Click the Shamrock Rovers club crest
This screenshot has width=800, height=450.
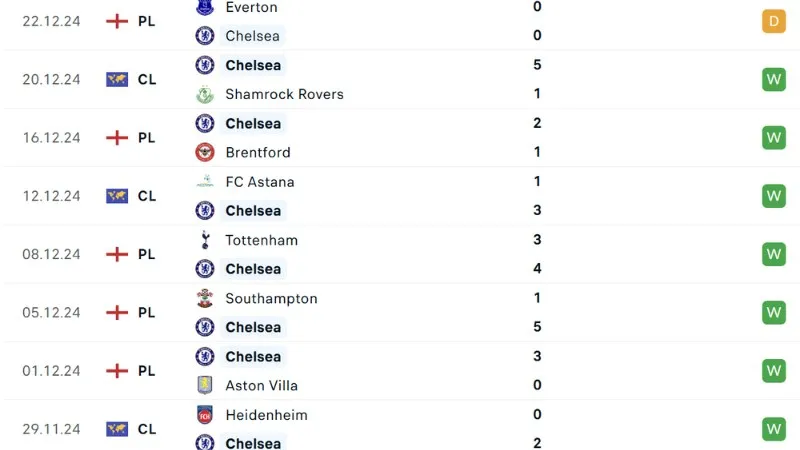click(x=205, y=94)
